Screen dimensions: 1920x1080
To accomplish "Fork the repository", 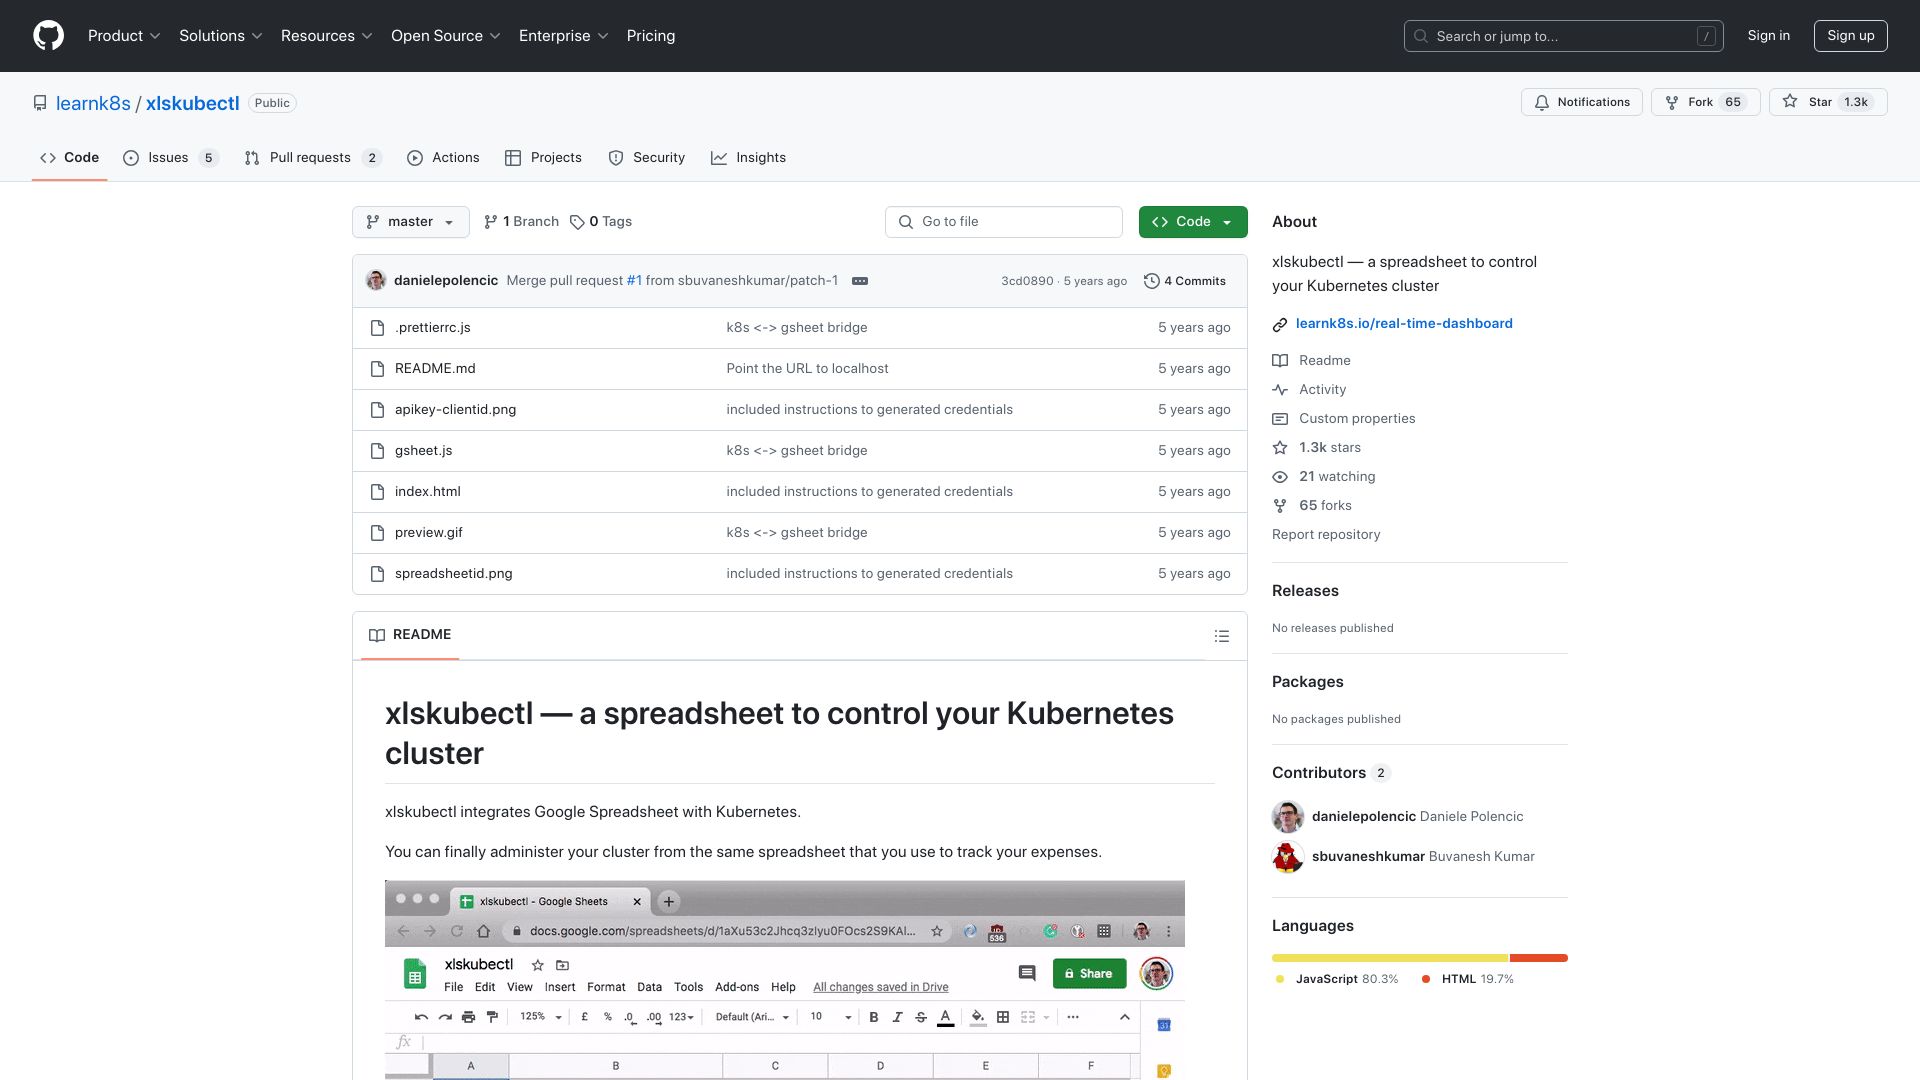I will pos(1705,102).
